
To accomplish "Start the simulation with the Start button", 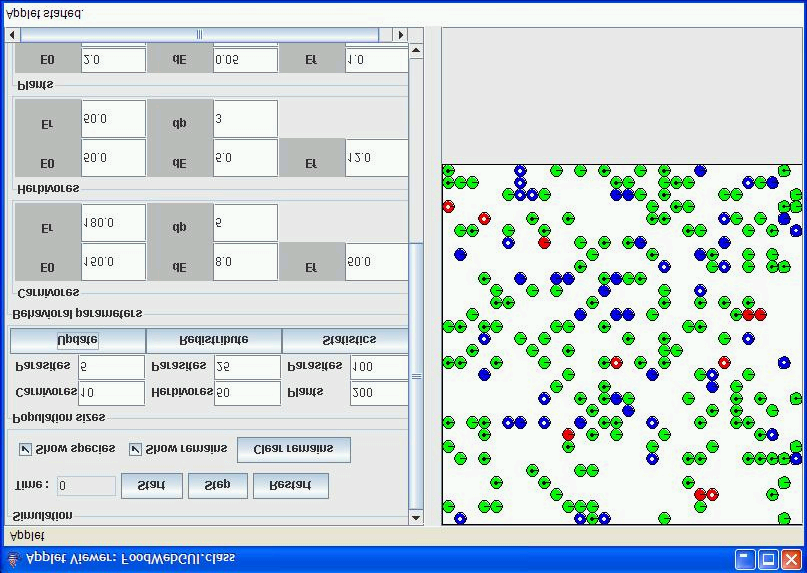I will point(152,486).
